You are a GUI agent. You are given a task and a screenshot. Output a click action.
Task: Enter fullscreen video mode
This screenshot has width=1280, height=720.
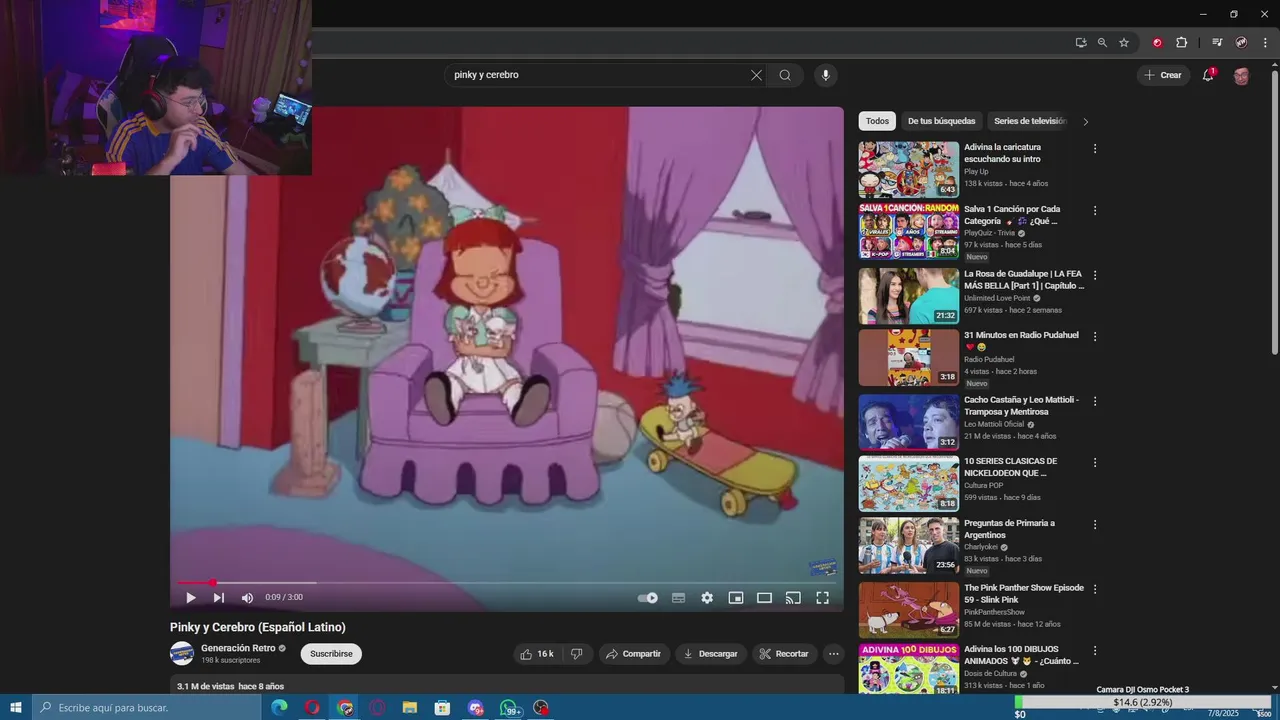[822, 598]
